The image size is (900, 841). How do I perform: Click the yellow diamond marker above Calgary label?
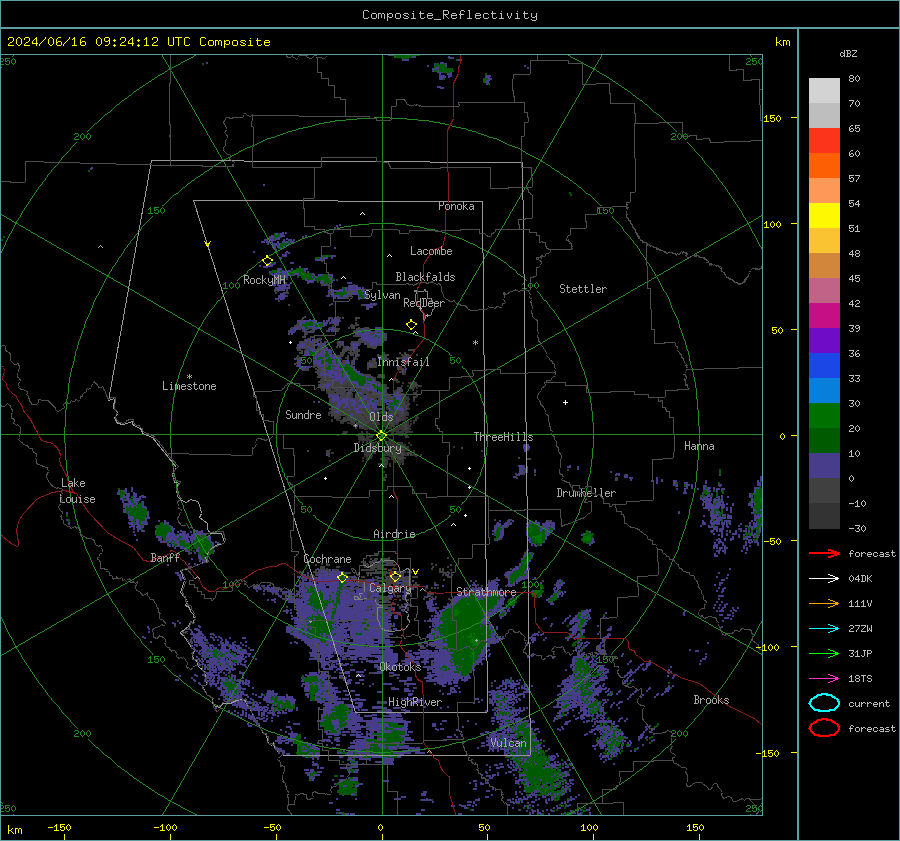click(x=395, y=576)
